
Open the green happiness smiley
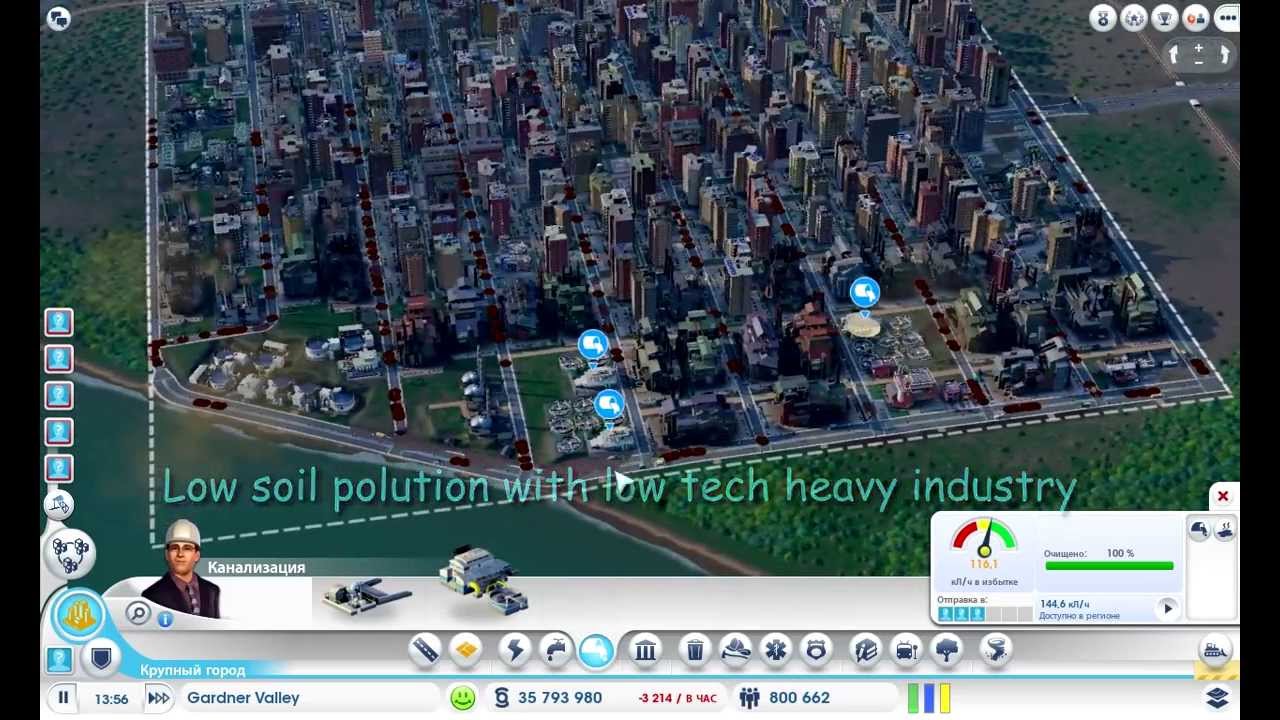click(462, 698)
